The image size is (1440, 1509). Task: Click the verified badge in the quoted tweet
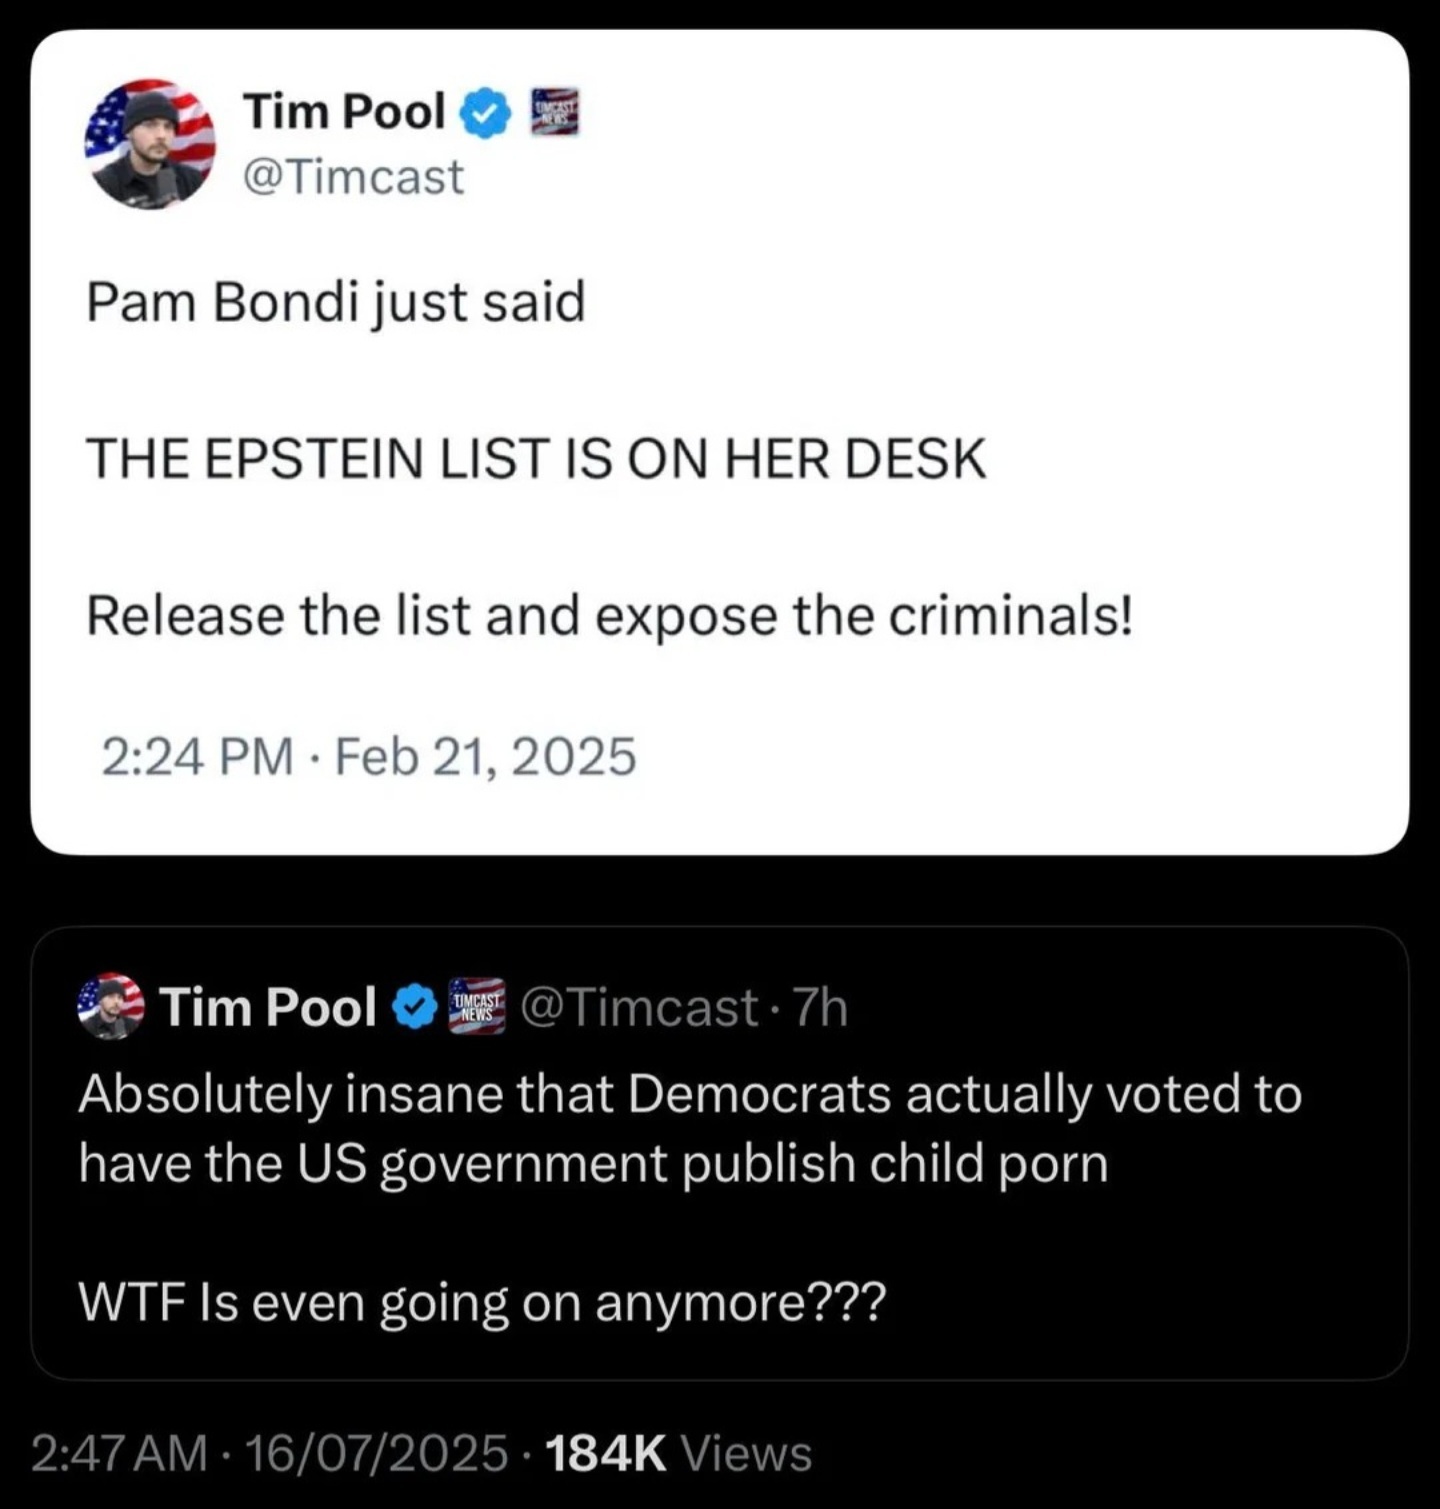coord(415,1007)
